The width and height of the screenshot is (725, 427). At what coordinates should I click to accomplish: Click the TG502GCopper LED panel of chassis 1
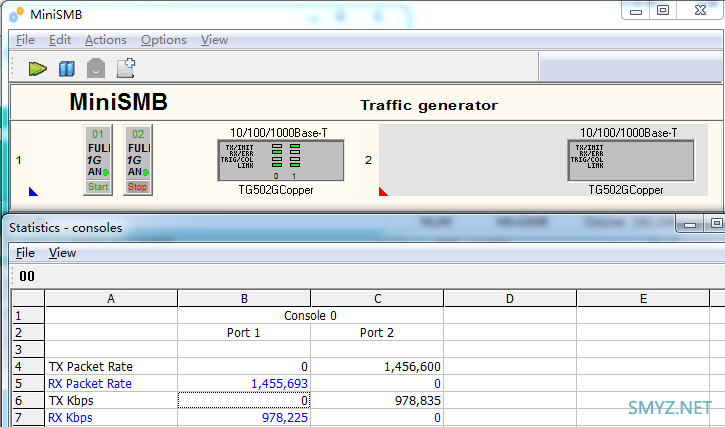pyautogui.click(x=281, y=161)
